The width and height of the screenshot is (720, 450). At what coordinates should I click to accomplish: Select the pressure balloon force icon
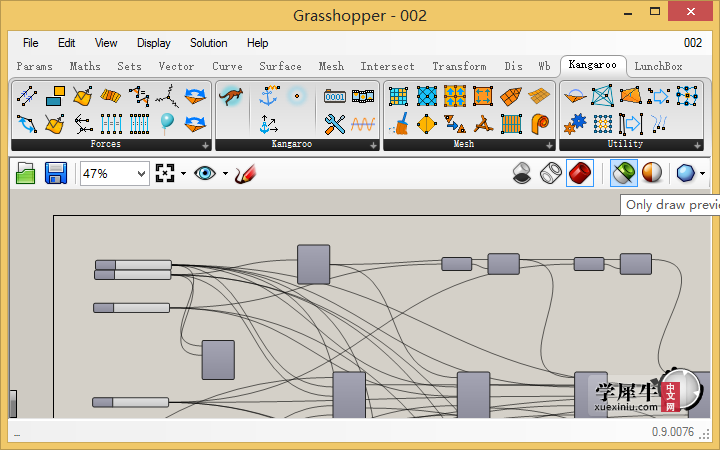coord(167,123)
